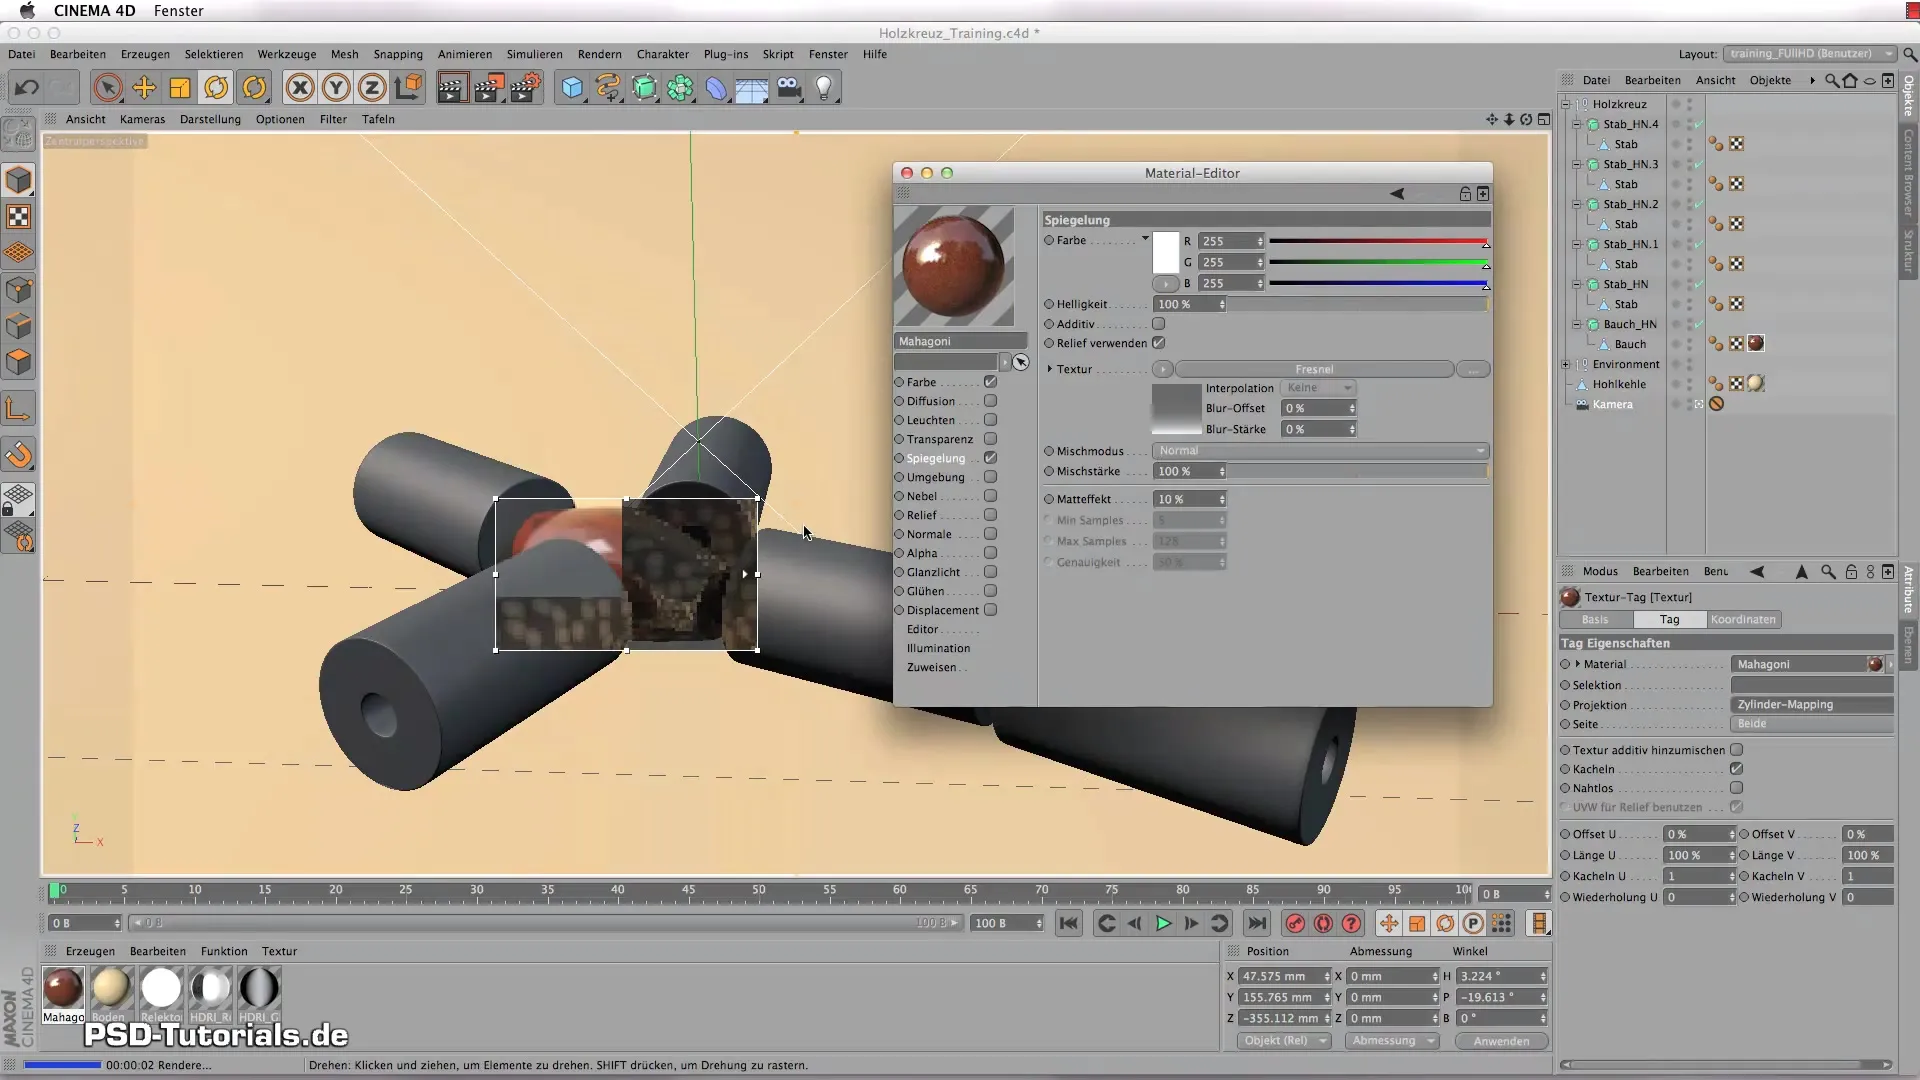Screen dimensions: 1920x1080
Task: Select the Scale tool icon
Action: click(x=180, y=88)
